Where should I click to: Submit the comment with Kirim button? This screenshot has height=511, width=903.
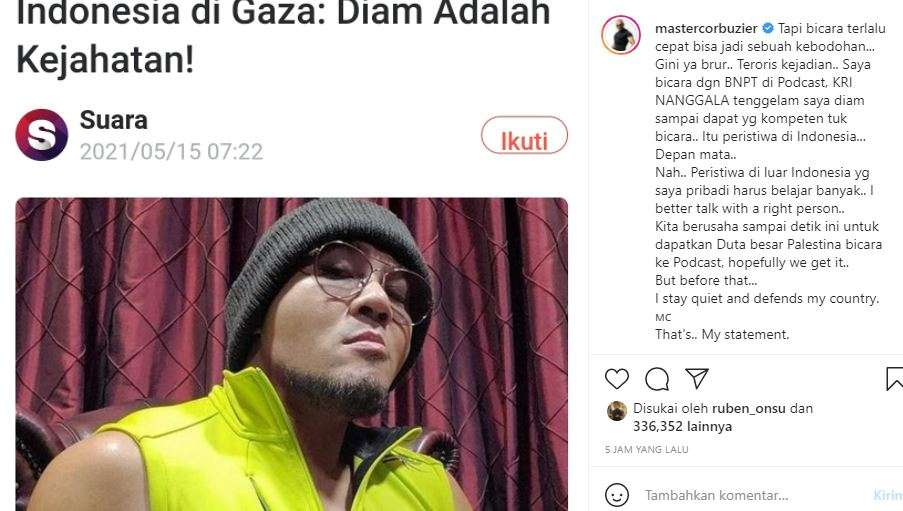pyautogui.click(x=888, y=495)
